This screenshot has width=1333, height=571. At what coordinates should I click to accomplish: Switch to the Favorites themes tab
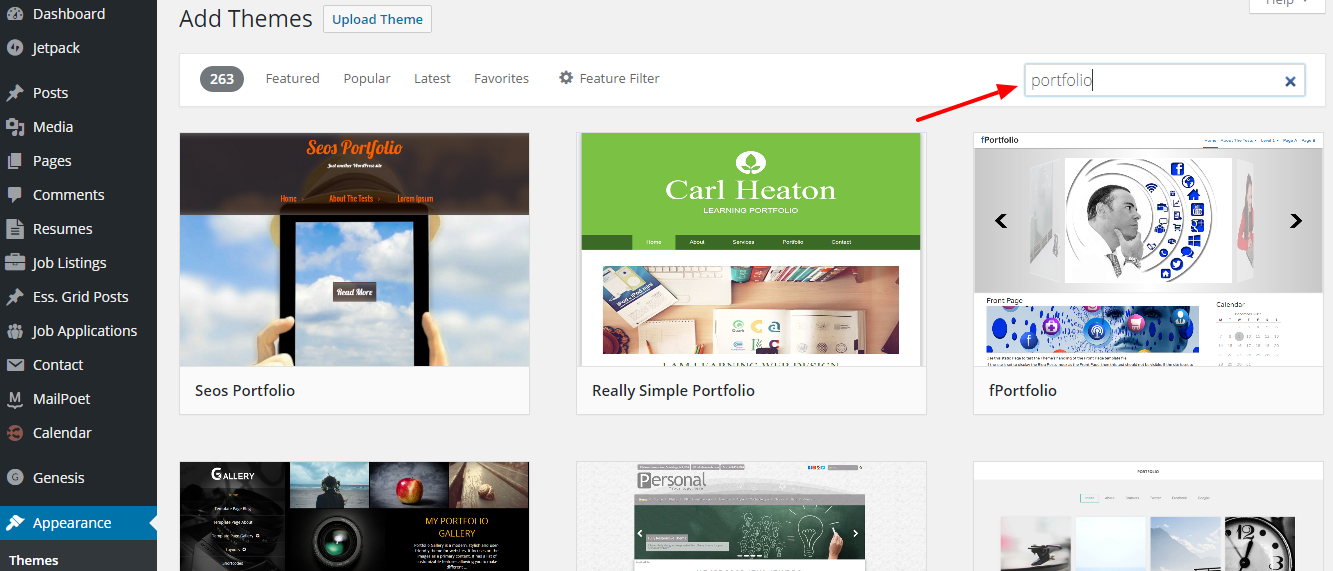pos(501,78)
